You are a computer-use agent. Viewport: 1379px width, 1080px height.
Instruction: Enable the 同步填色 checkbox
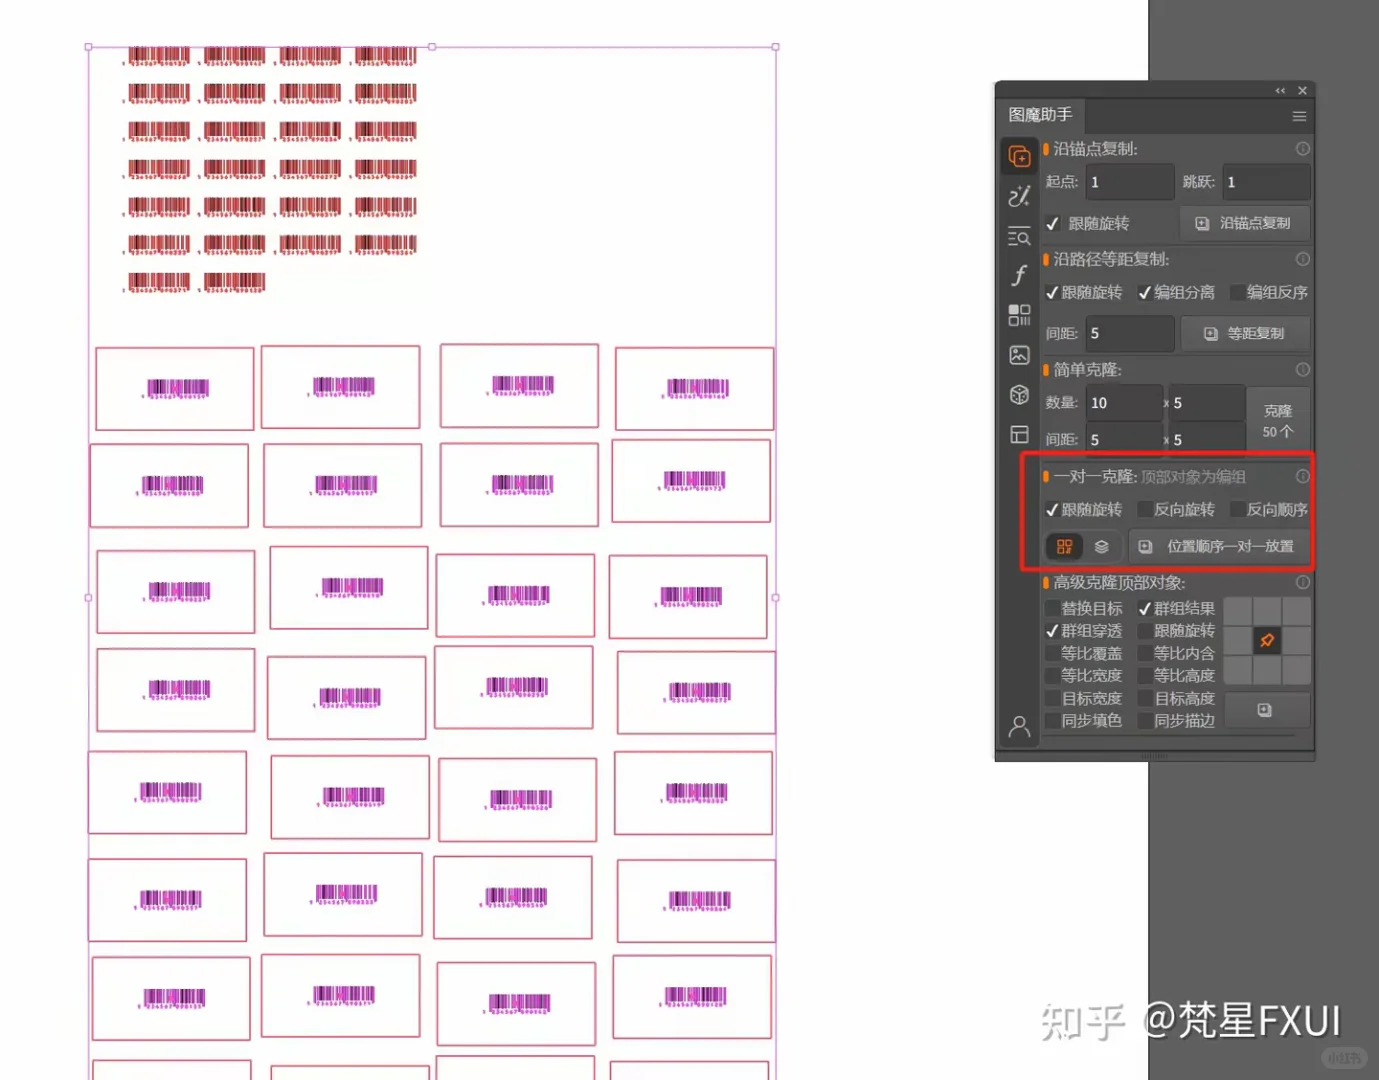point(1052,721)
